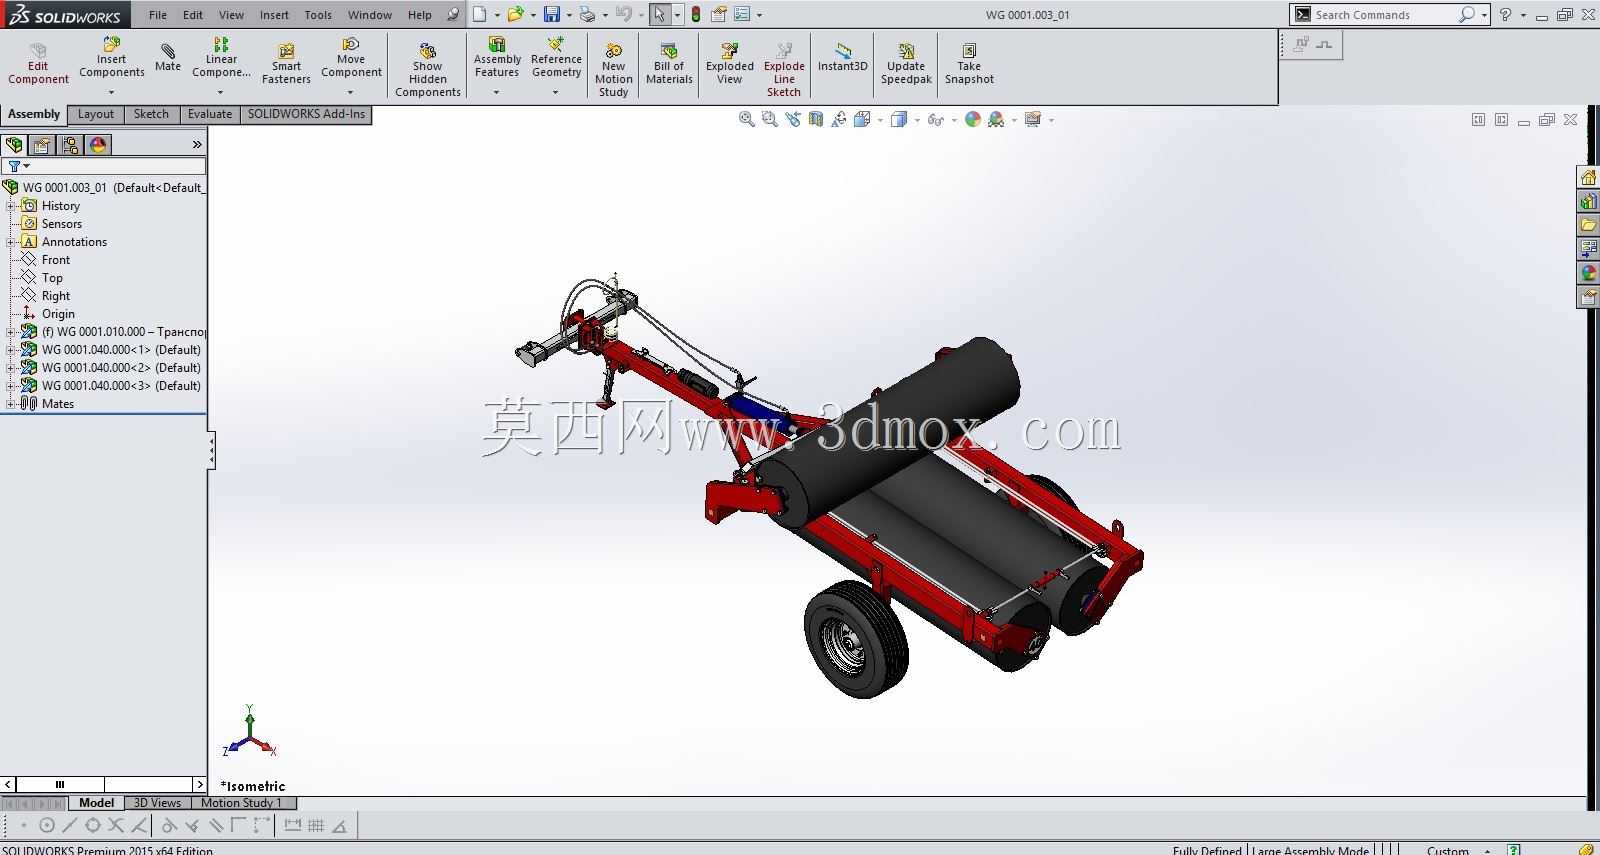Open the Window menu

pos(370,15)
